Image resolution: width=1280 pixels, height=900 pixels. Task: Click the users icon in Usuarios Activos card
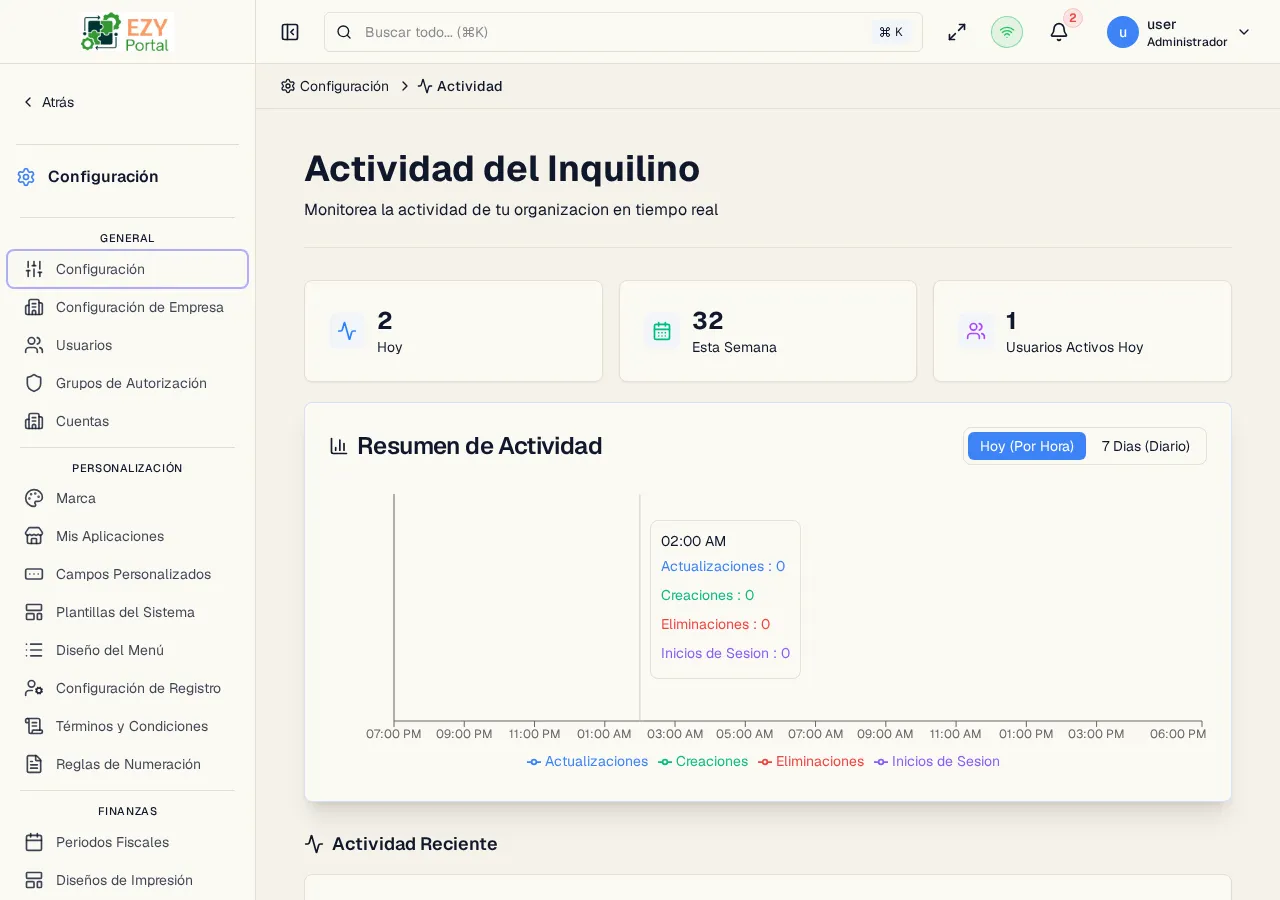[976, 331]
